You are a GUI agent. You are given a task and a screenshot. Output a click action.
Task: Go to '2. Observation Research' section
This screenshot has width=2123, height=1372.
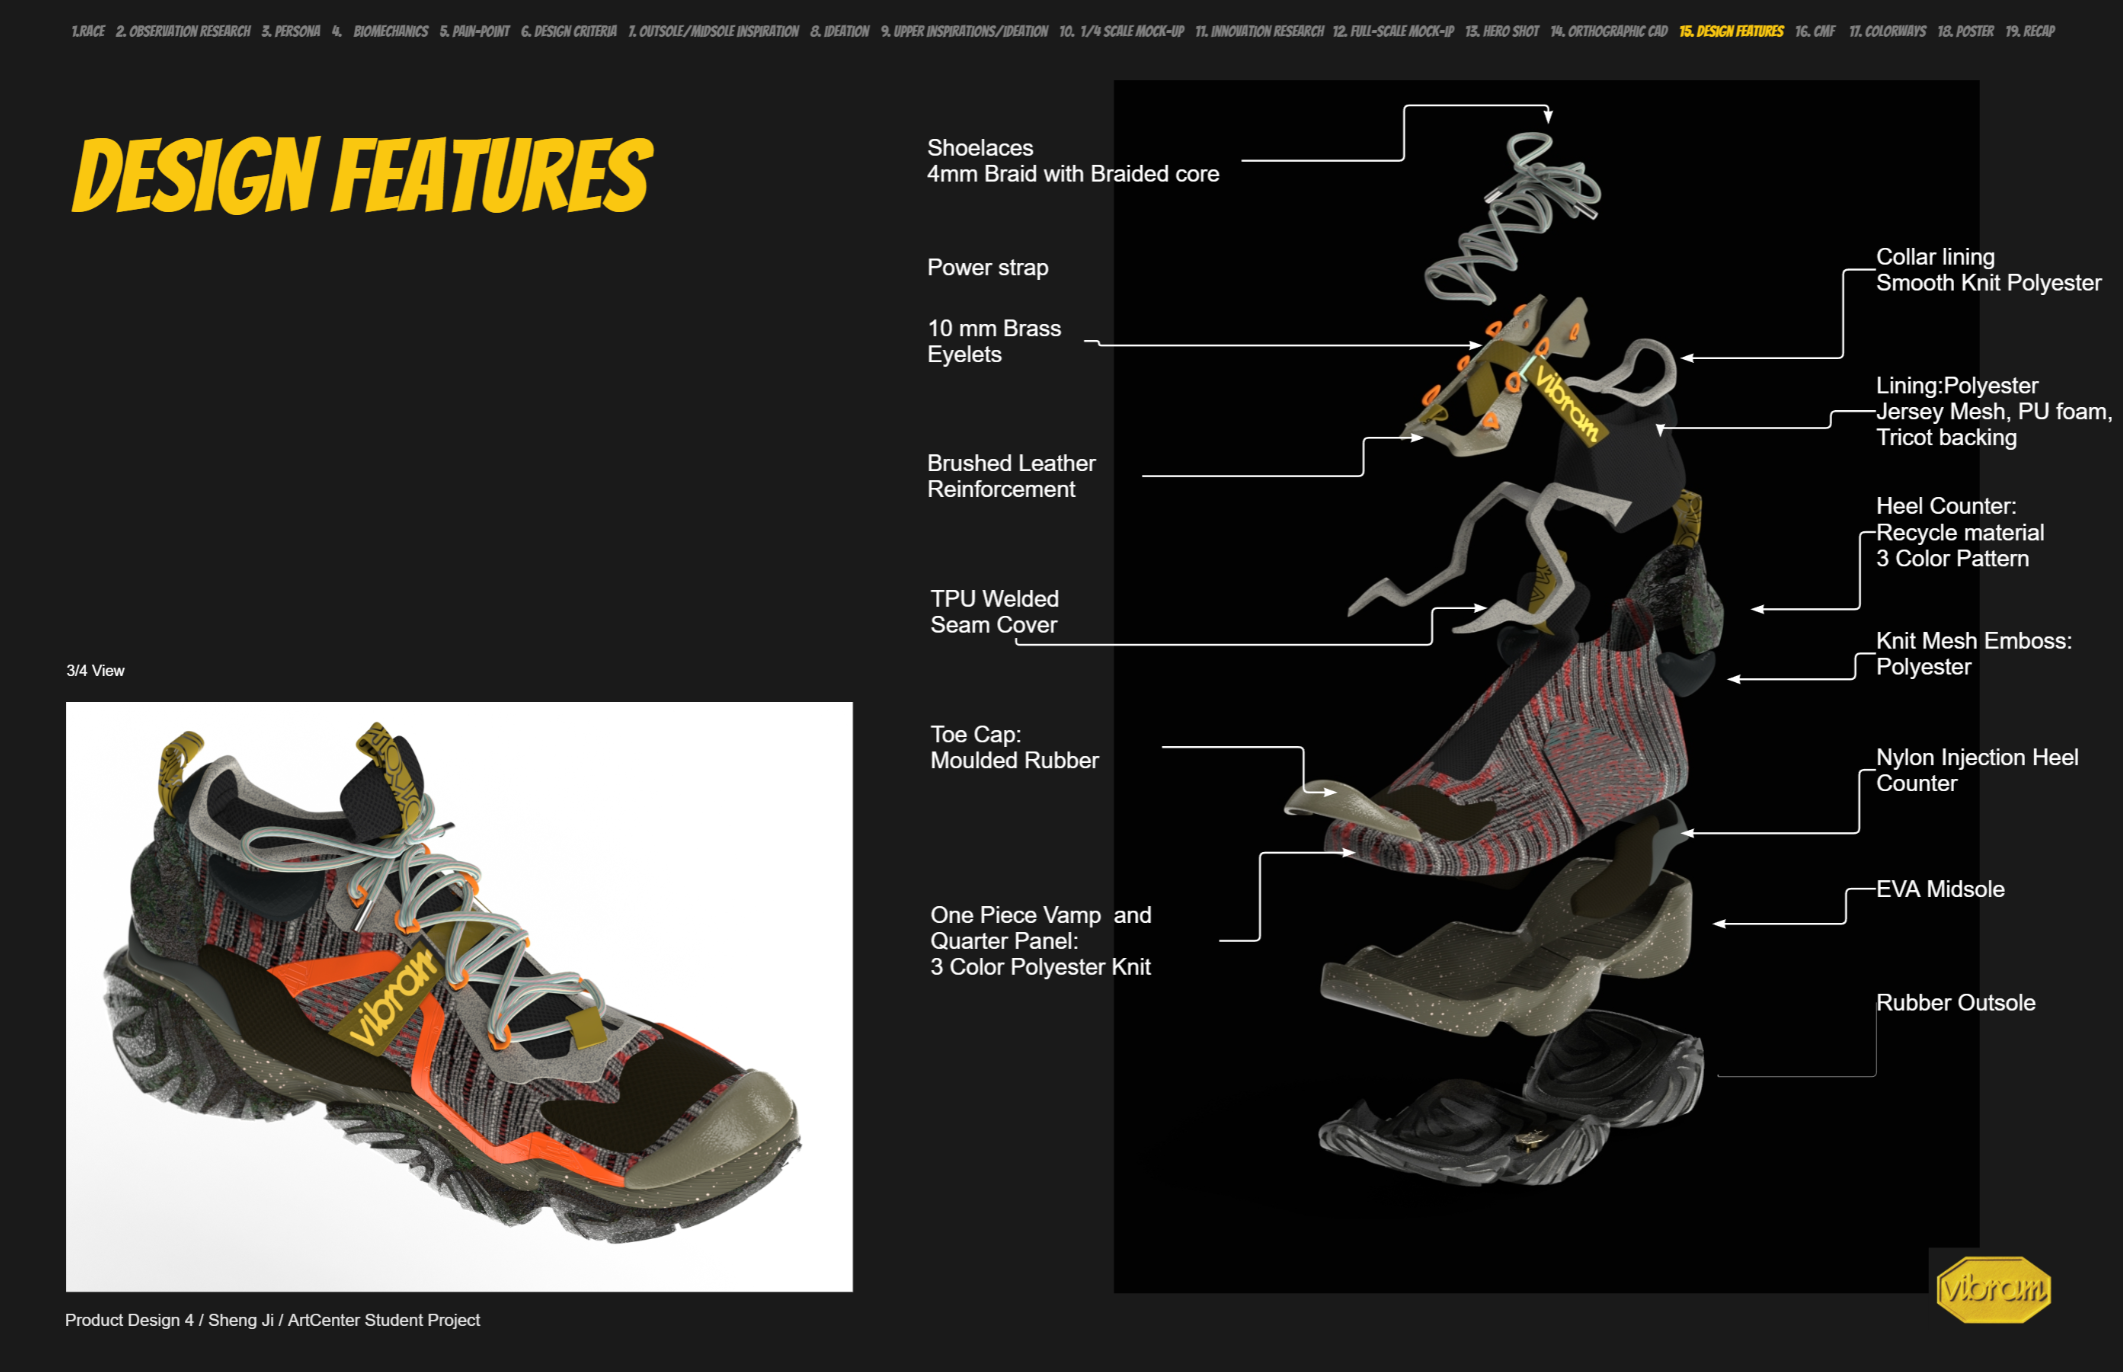[183, 32]
